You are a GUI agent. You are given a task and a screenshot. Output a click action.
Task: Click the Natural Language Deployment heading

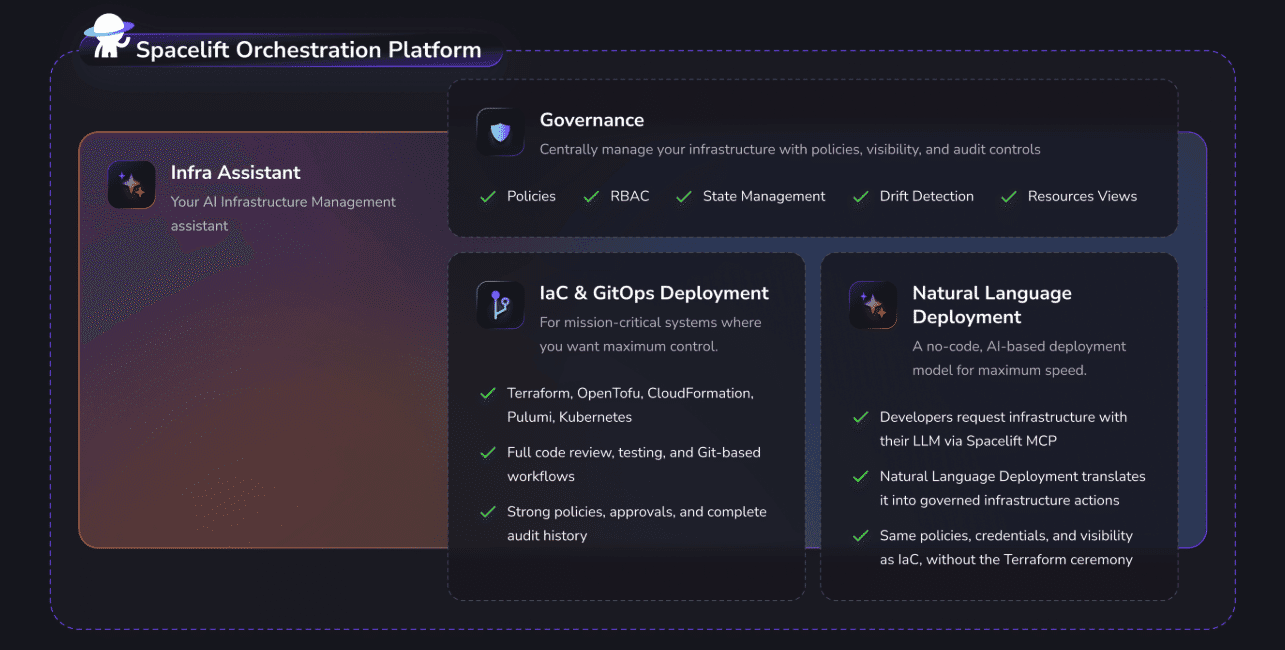pyautogui.click(x=992, y=305)
